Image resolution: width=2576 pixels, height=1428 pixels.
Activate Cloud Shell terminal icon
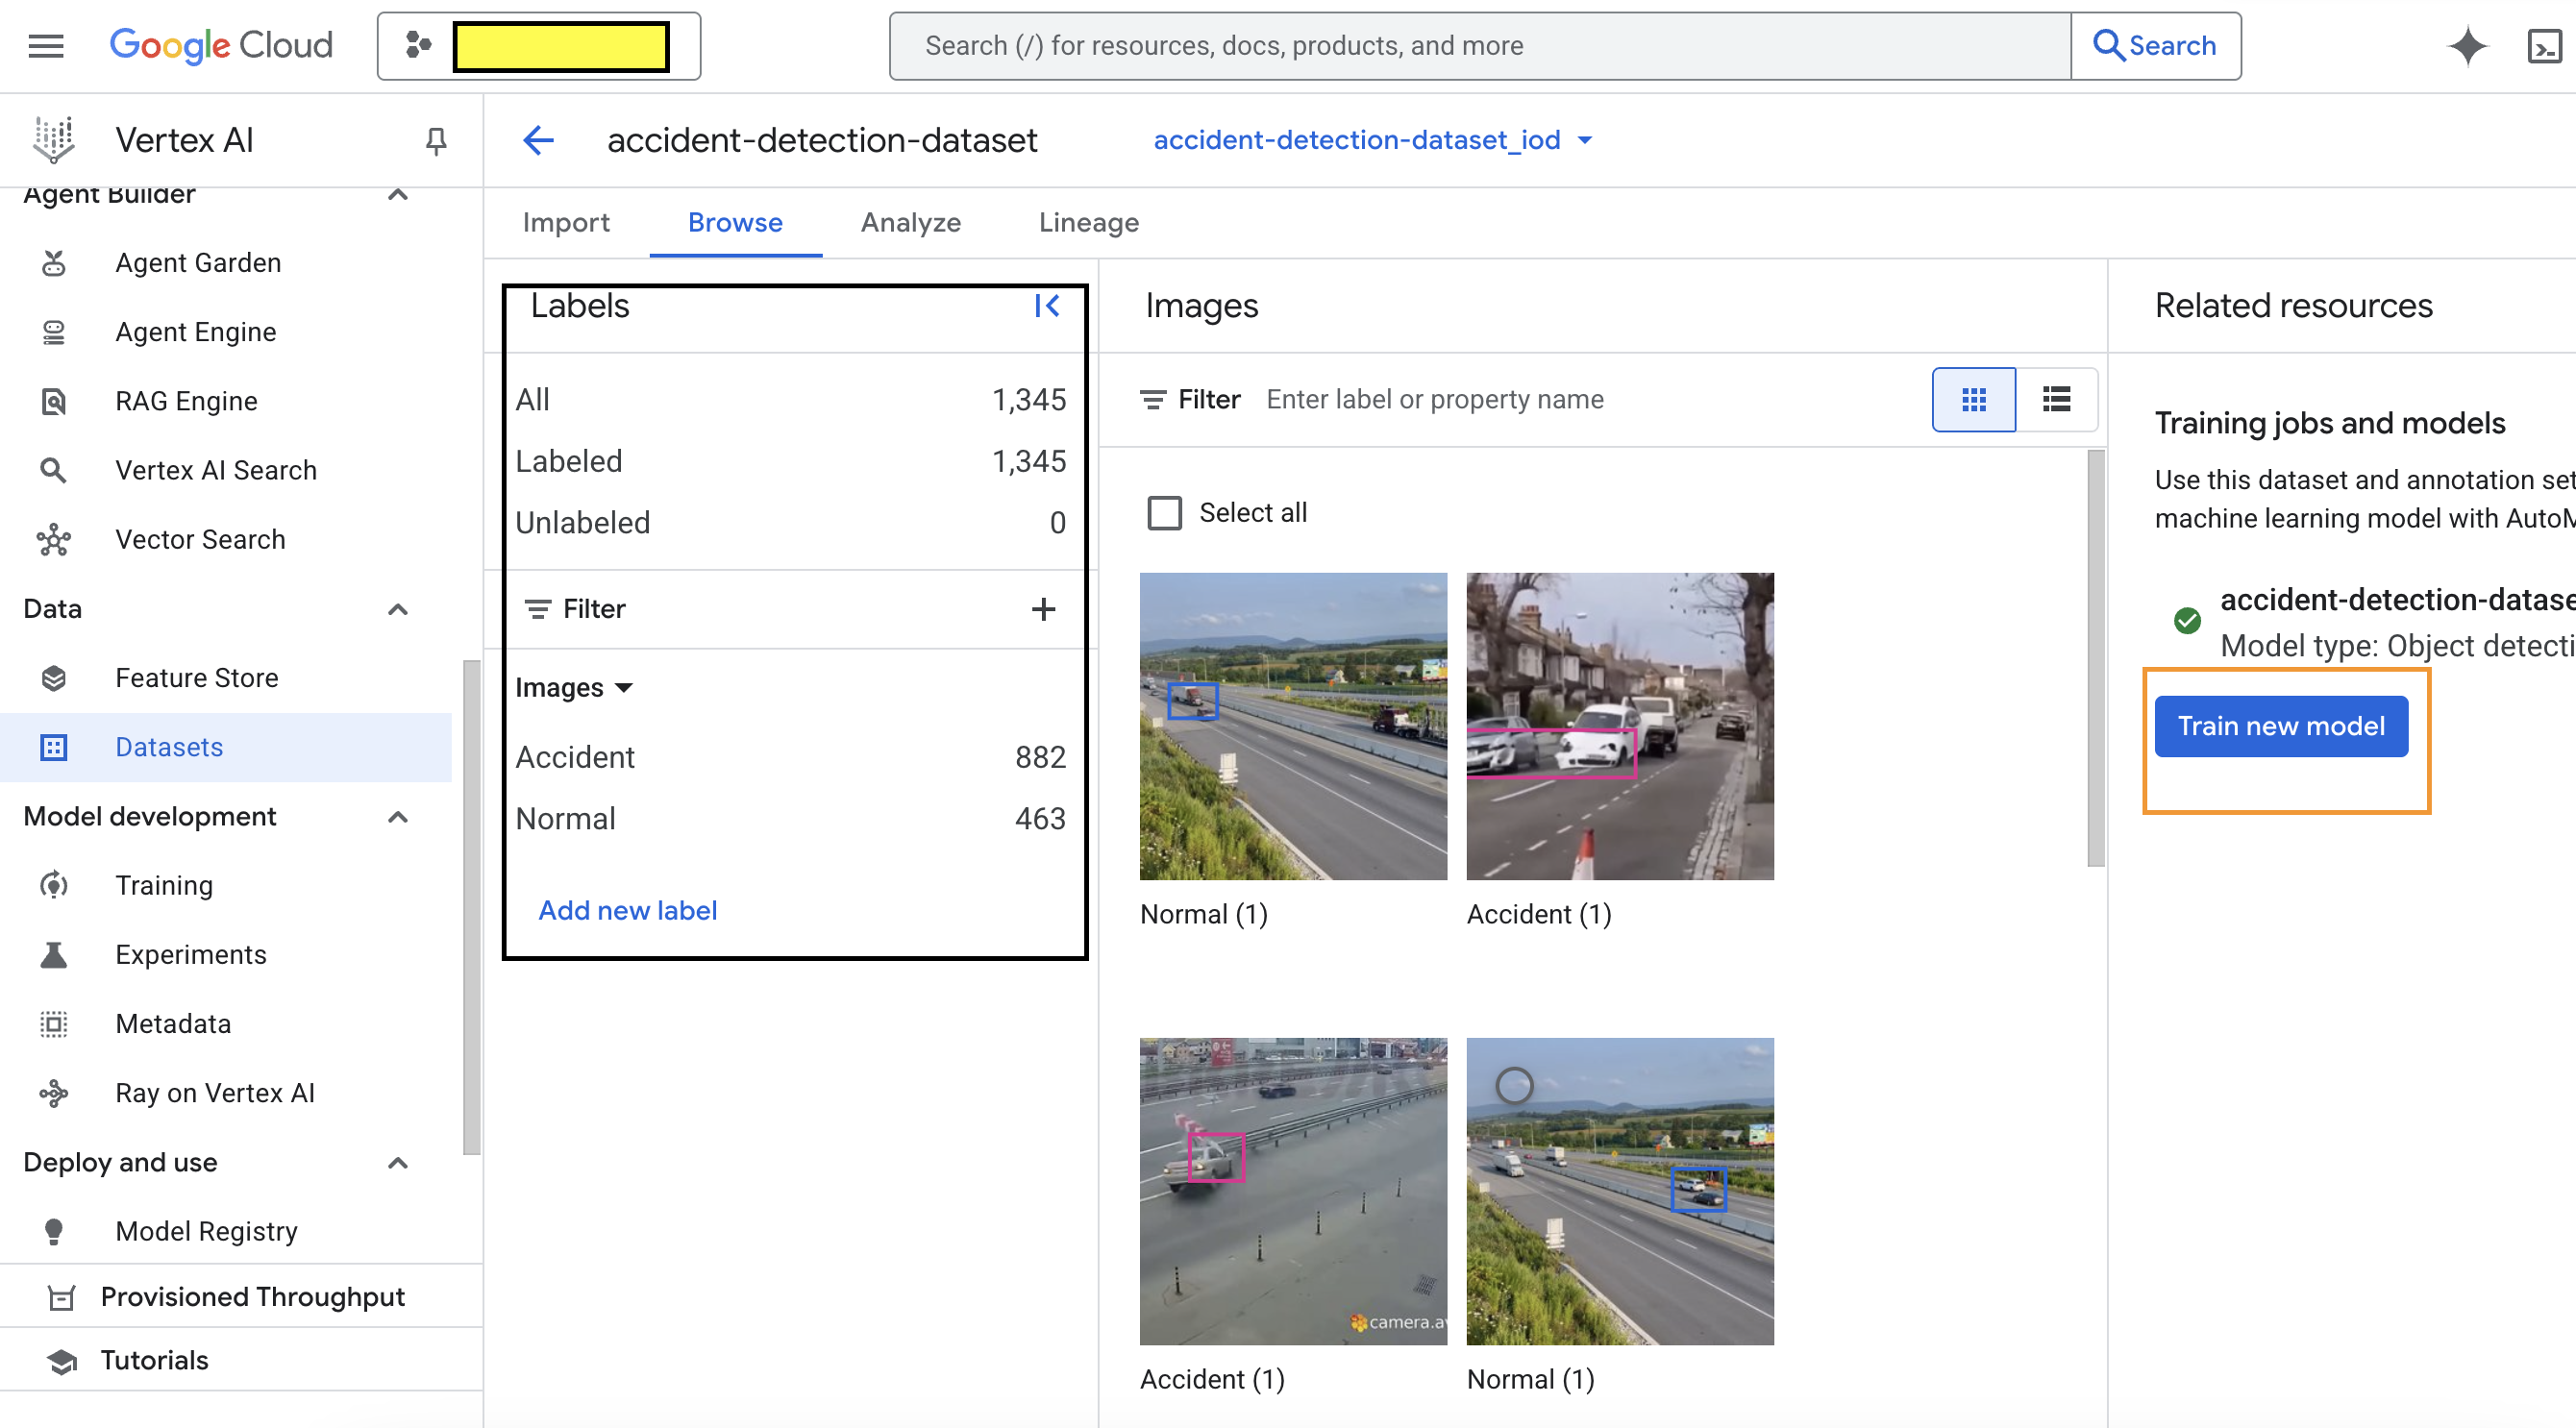pos(2544,46)
